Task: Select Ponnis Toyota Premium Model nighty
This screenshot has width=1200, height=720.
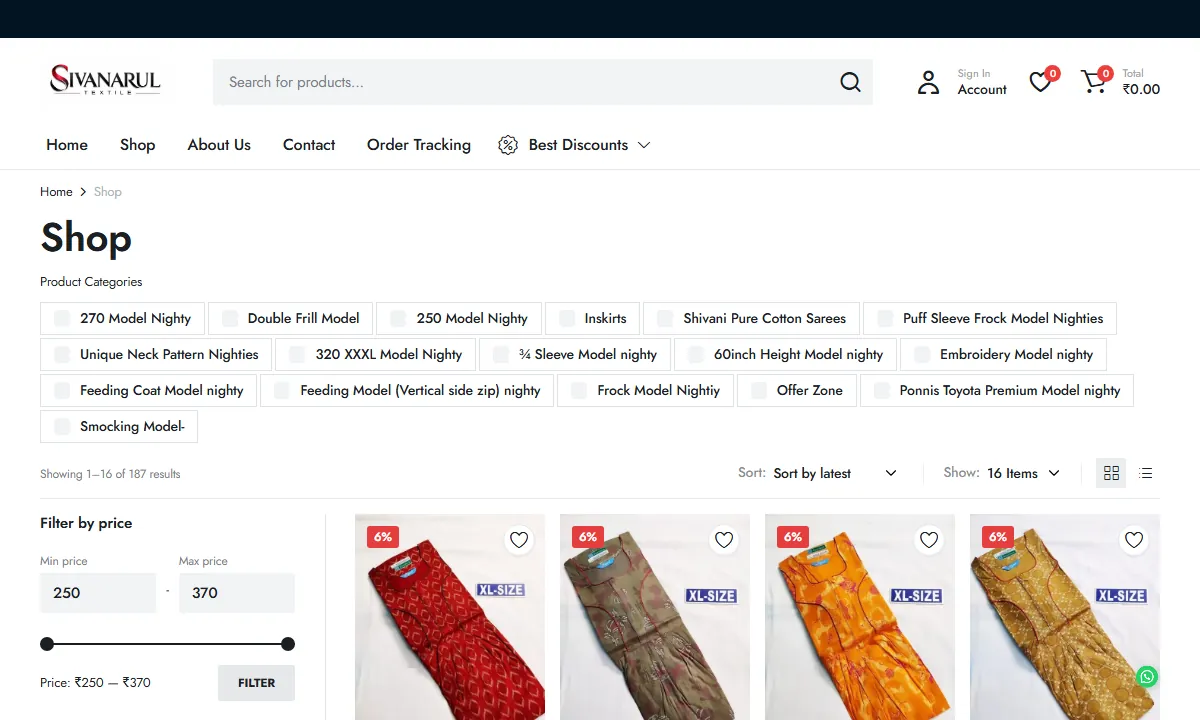Action: (996, 390)
